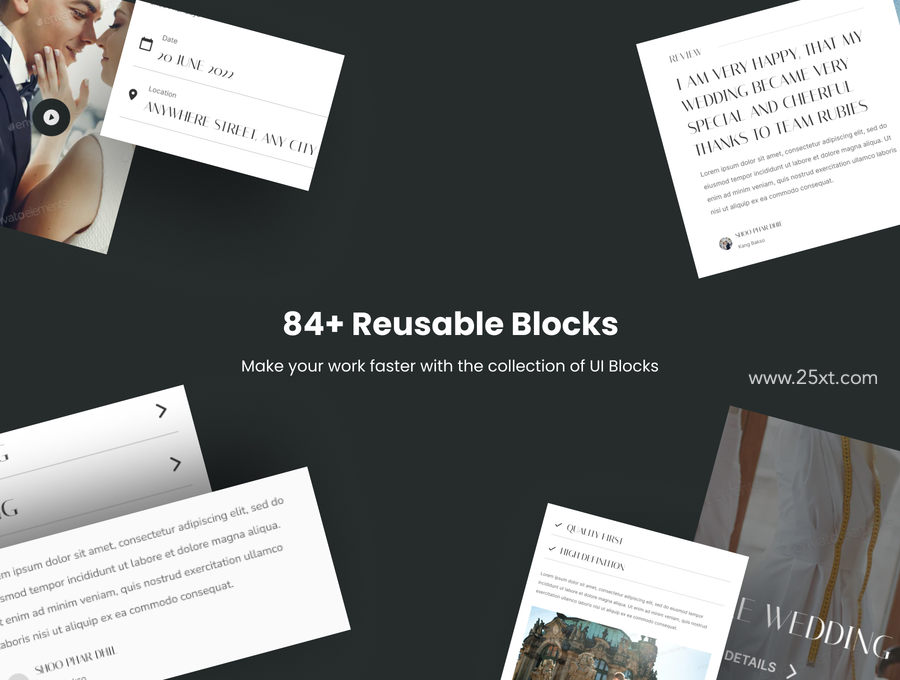Click the "QUALITY FIRST" list item text
The width and height of the screenshot is (900, 680).
595,534
